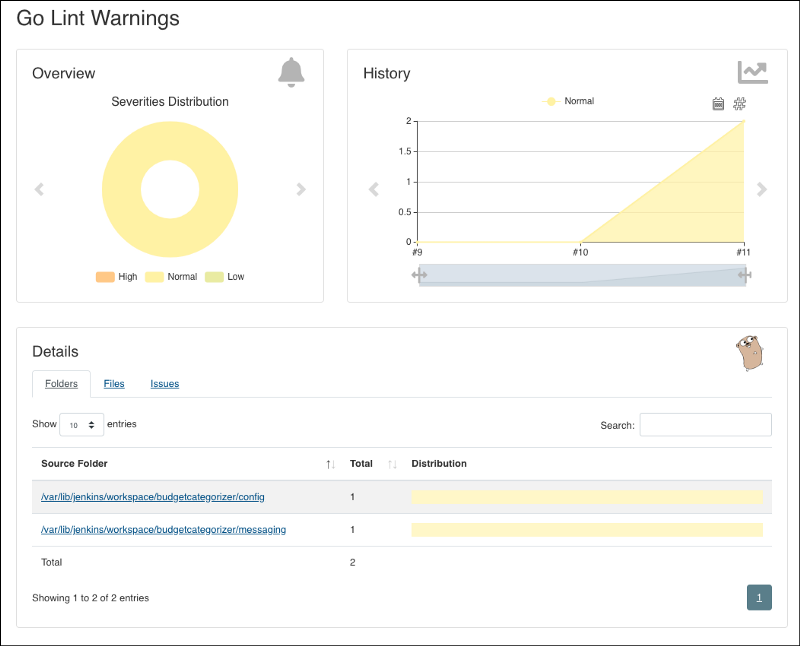Open the budgetcategorizer/config folder link
This screenshot has height=646, width=800.
(153, 497)
